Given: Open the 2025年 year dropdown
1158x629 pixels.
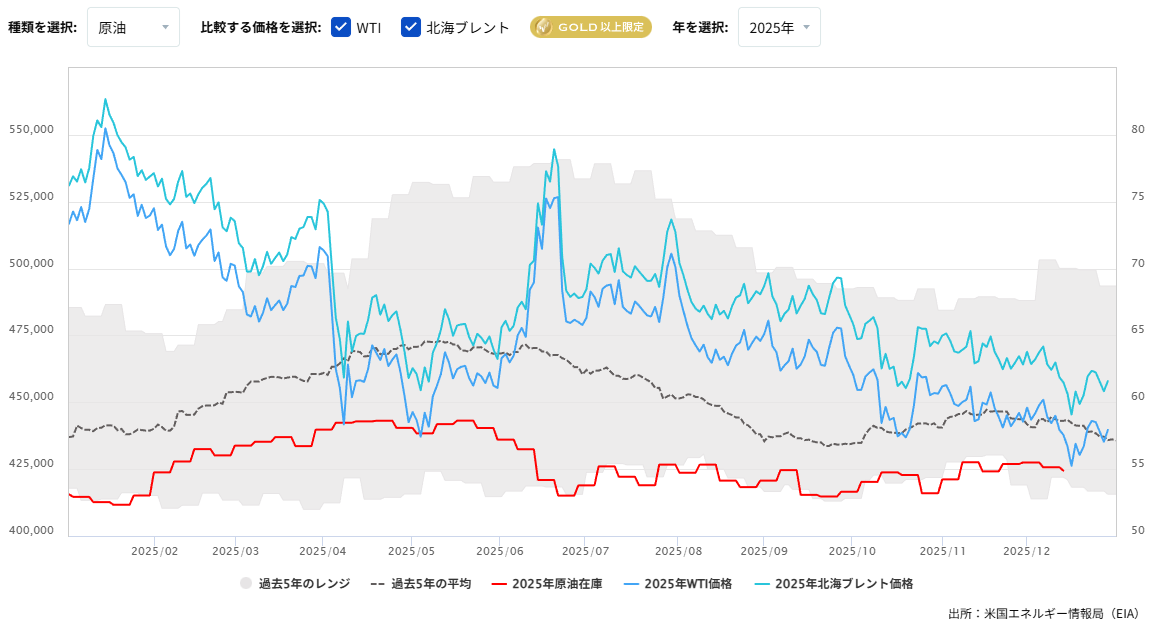Looking at the screenshot, I should pos(779,27).
